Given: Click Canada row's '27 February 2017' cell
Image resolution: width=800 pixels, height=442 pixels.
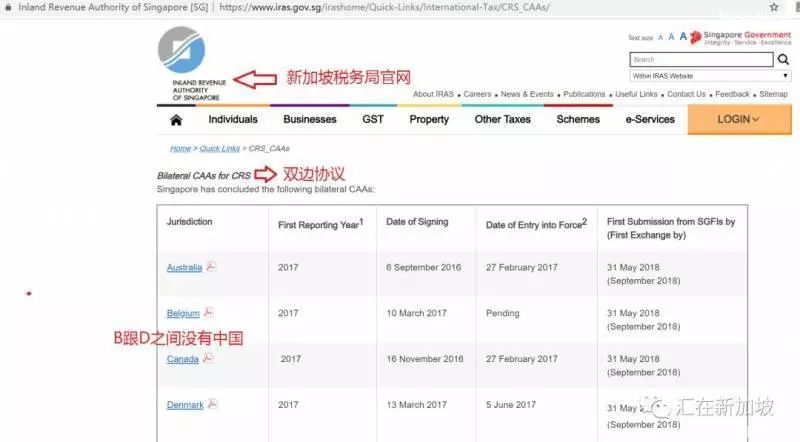Looking at the screenshot, I should [521, 359].
